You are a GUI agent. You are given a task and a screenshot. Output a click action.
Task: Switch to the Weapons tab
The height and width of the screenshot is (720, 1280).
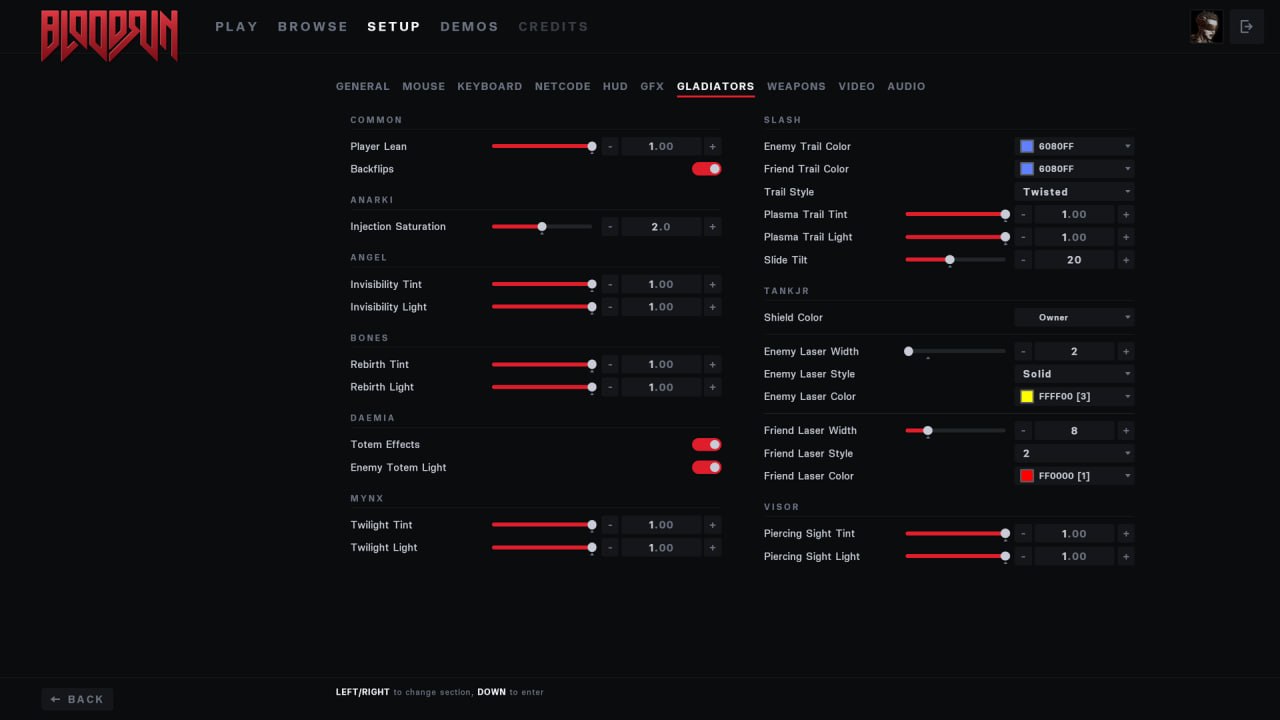[x=796, y=87]
